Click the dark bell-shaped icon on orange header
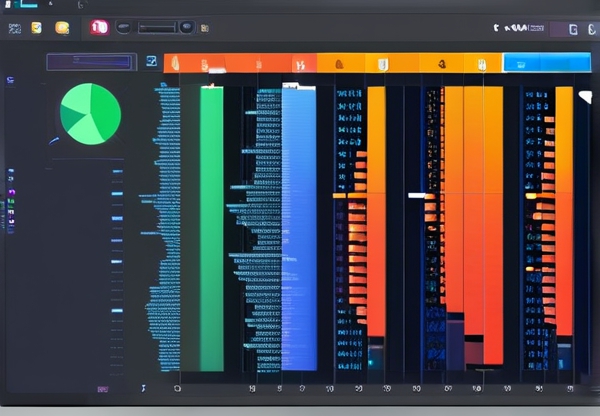Screen dimensions: 600x416 [338, 64]
